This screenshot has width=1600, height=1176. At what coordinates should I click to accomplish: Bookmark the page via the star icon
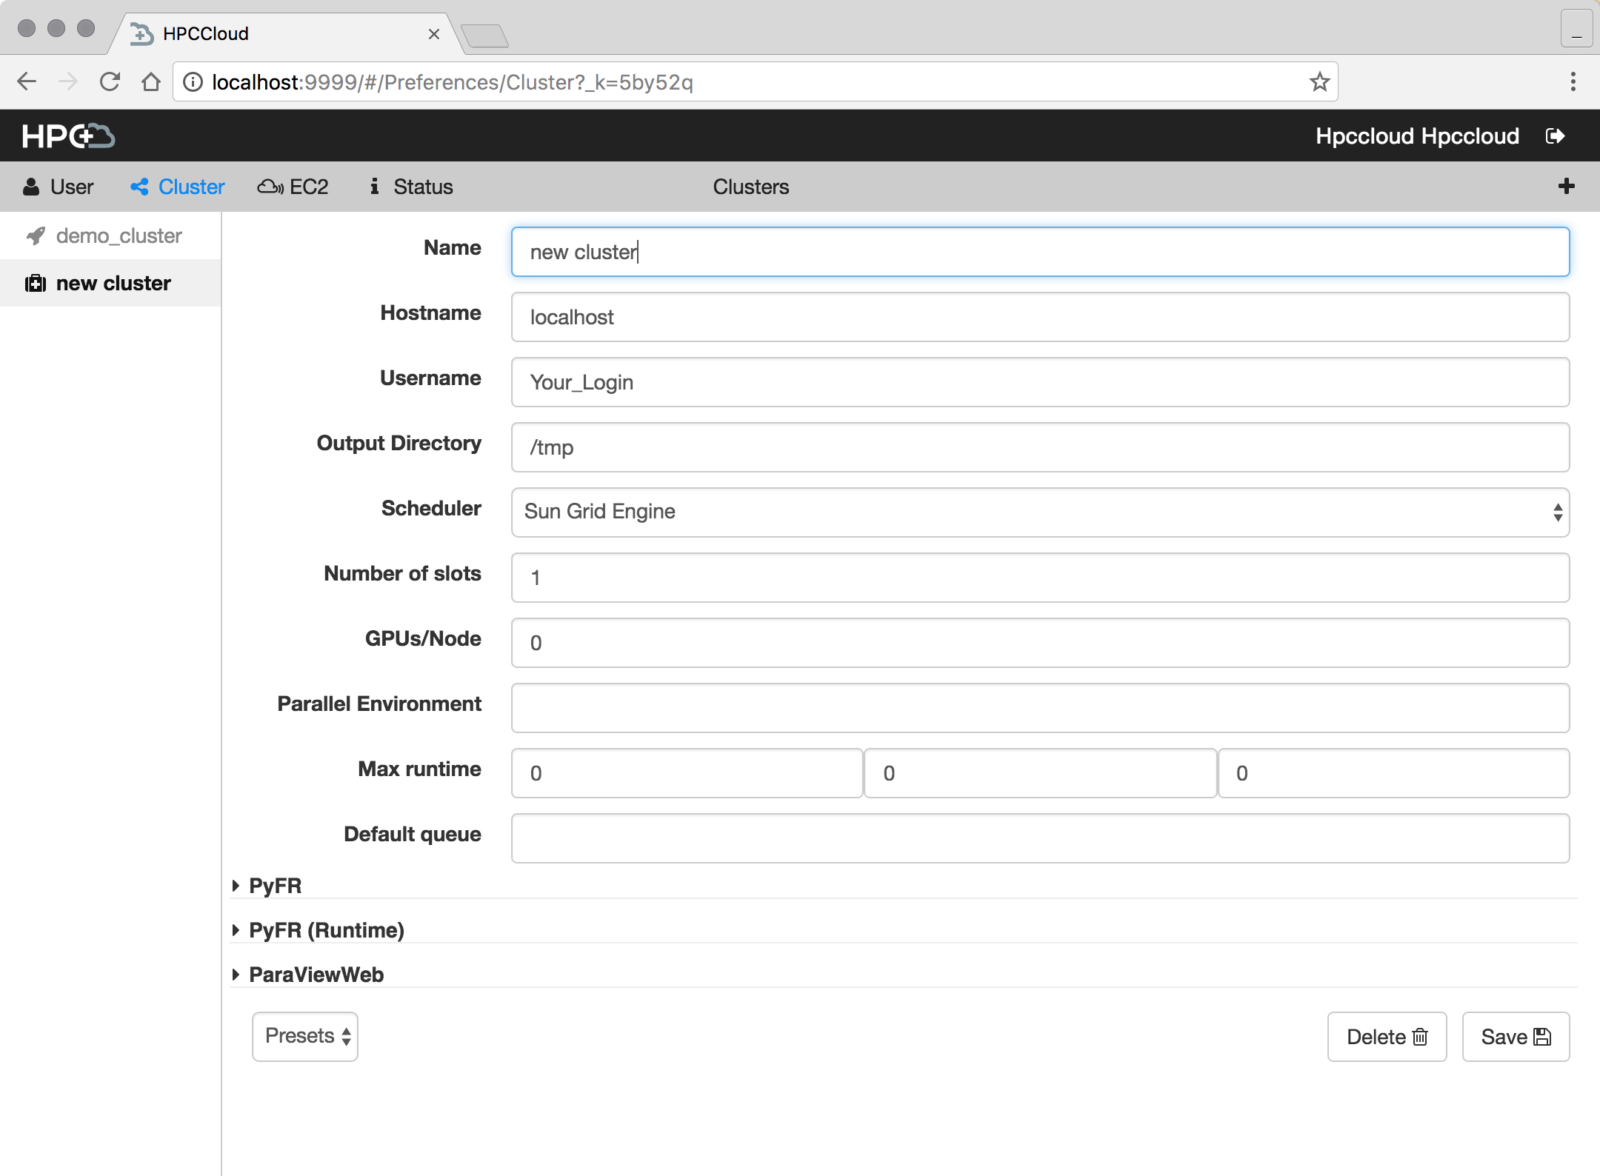1320,81
